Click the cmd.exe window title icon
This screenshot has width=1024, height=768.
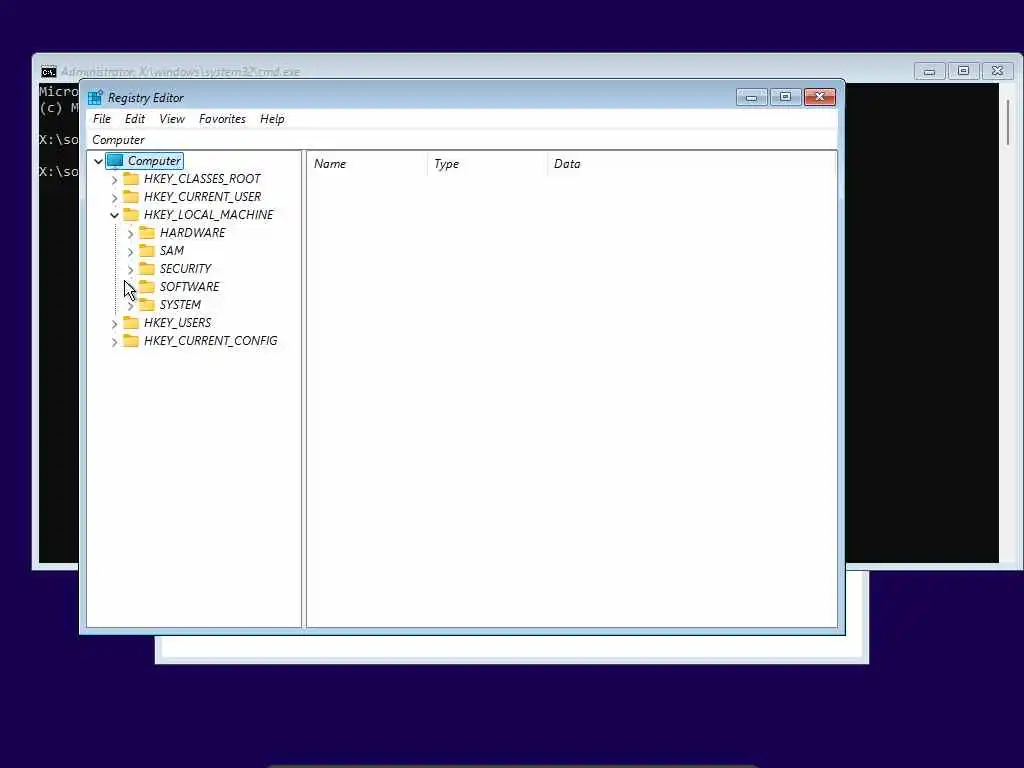(x=49, y=72)
